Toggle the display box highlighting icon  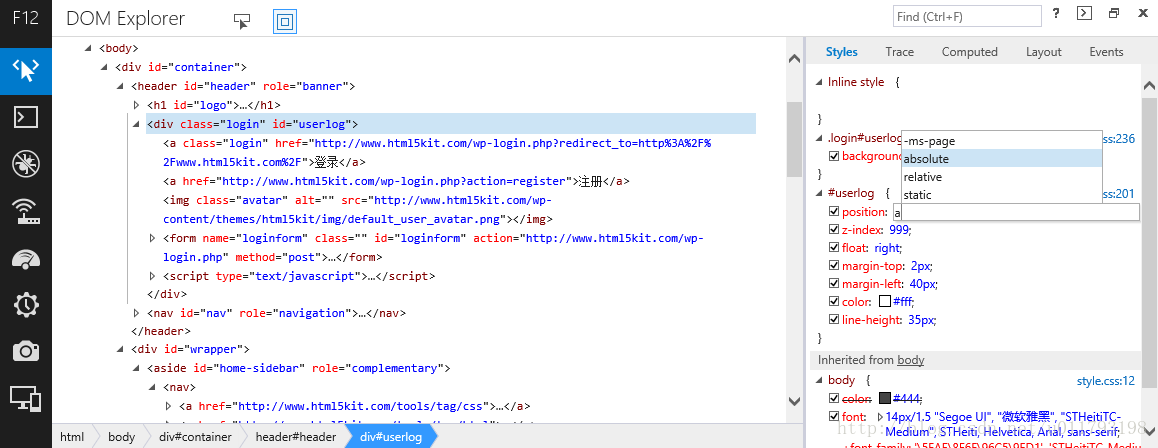point(284,21)
